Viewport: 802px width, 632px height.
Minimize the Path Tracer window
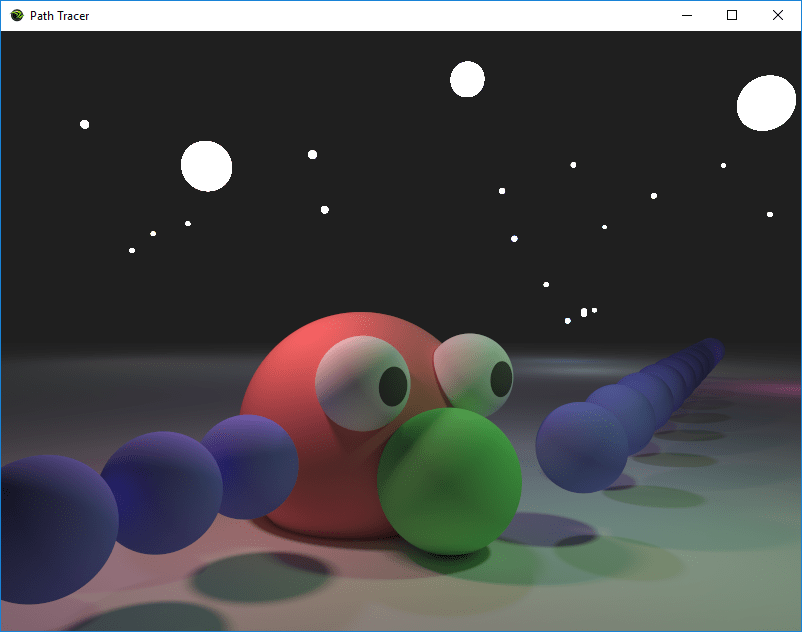coord(687,15)
